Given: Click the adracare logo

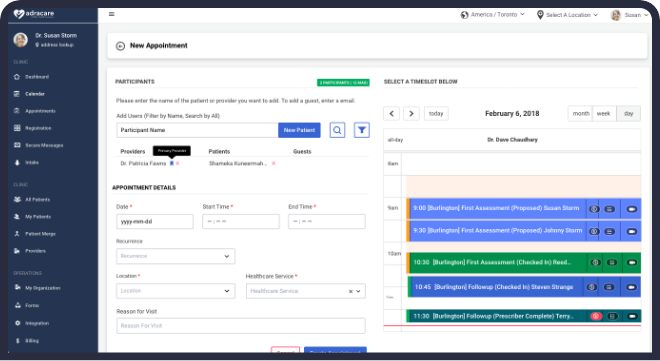Looking at the screenshot, I should [x=34, y=14].
